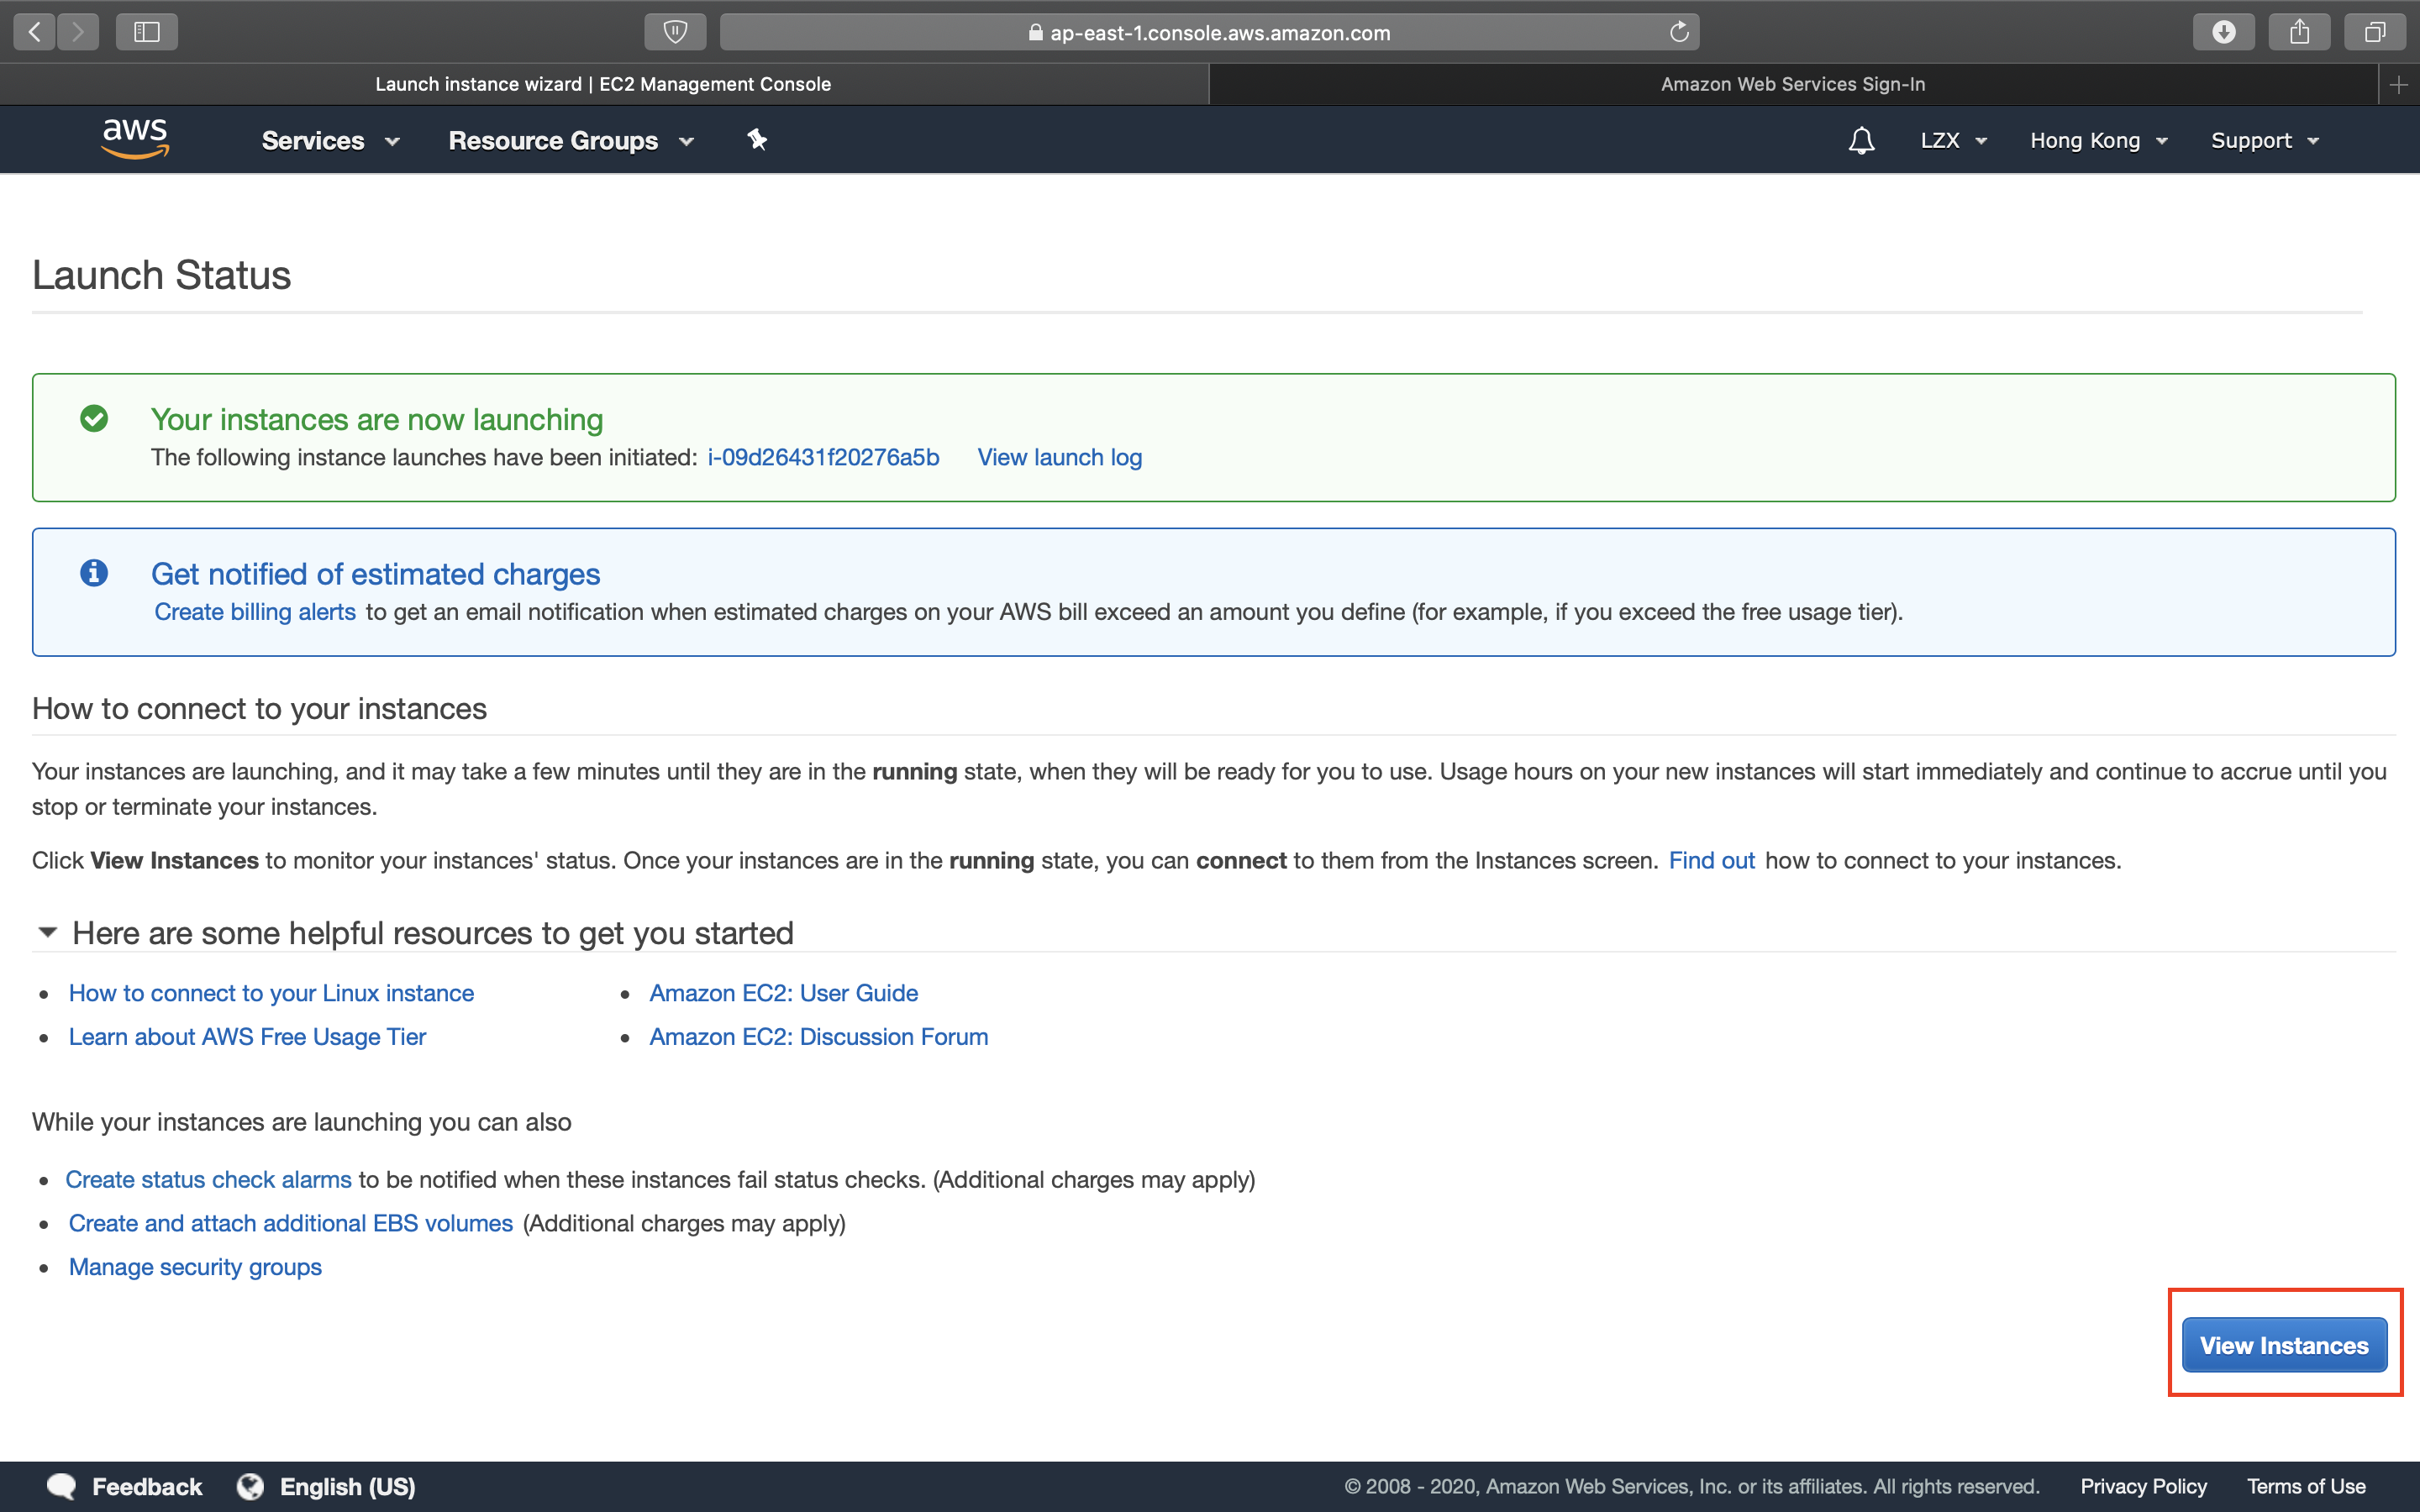Show all tabs overview icon
2420x1512 pixels.
click(x=2375, y=32)
